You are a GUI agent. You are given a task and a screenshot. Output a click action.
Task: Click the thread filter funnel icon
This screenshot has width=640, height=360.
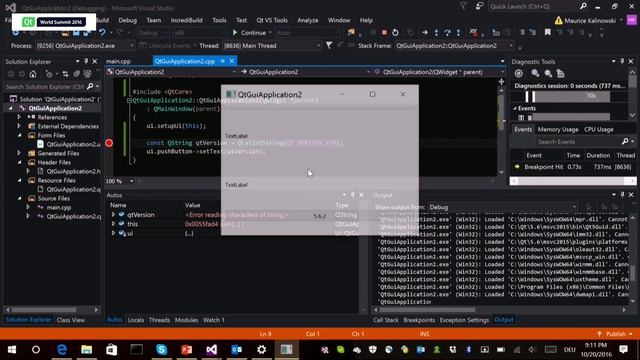[x=329, y=46]
